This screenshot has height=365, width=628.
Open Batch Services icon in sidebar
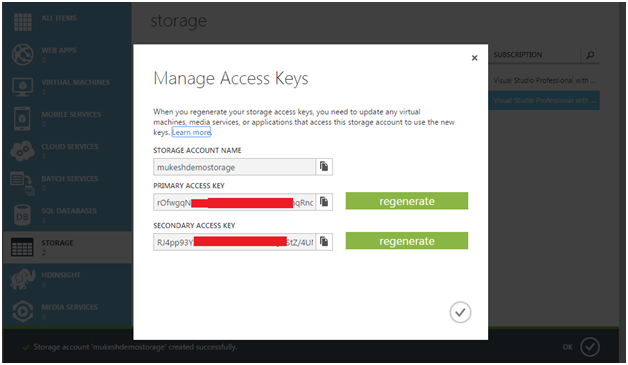[x=22, y=183]
